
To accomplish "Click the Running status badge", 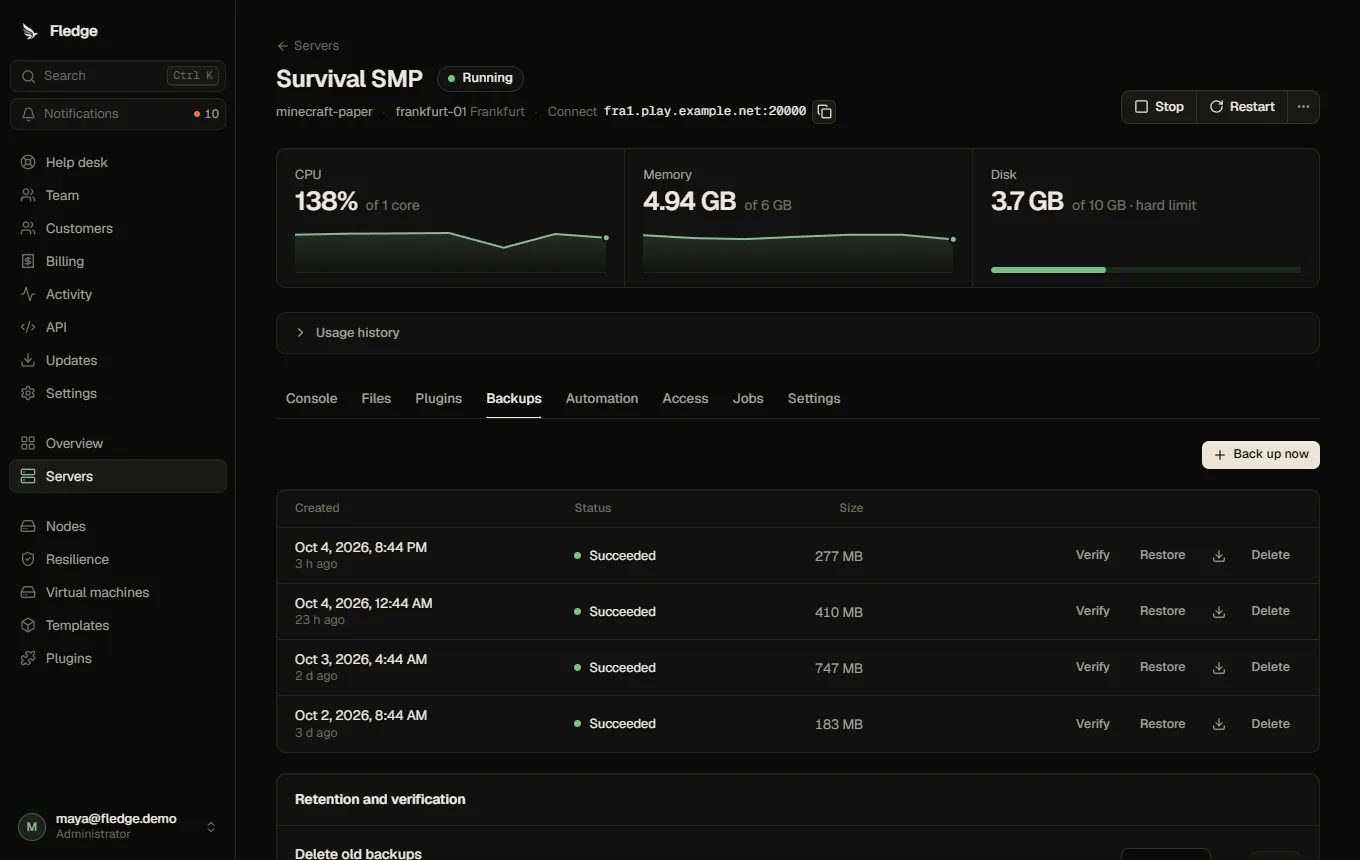I will point(480,78).
